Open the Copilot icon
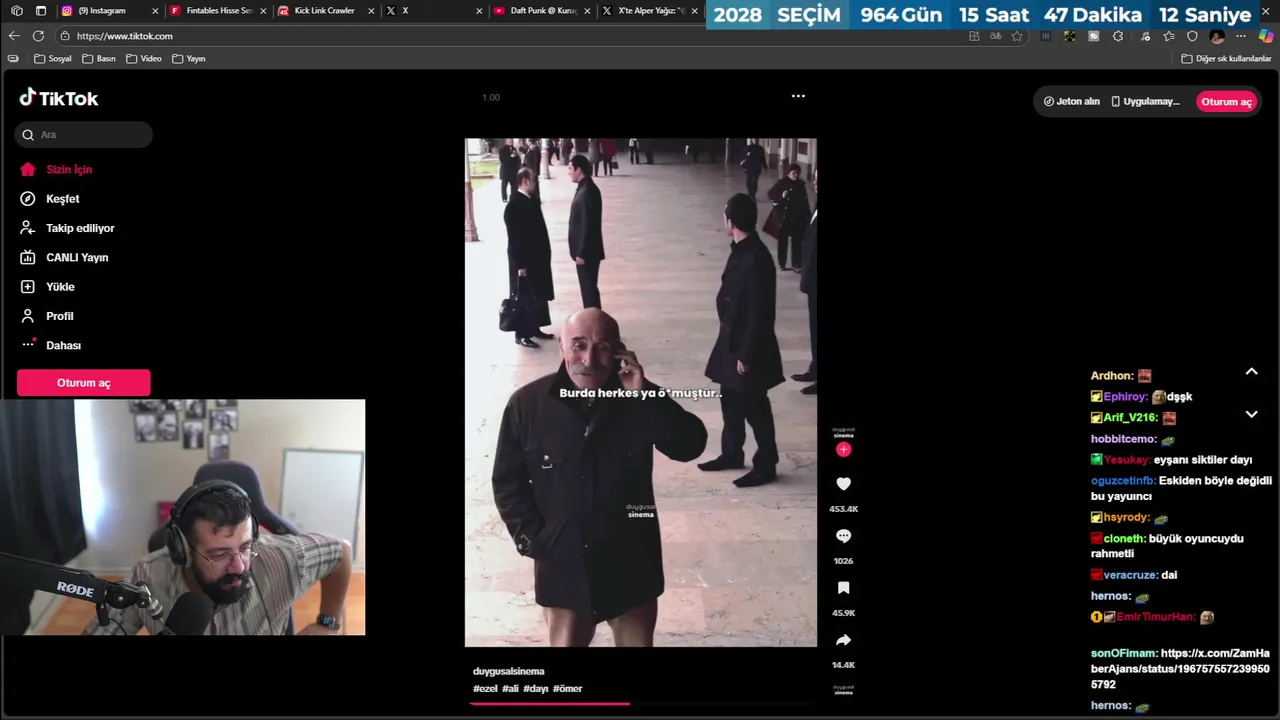Screen dimensions: 1280x720 coord(1266,36)
